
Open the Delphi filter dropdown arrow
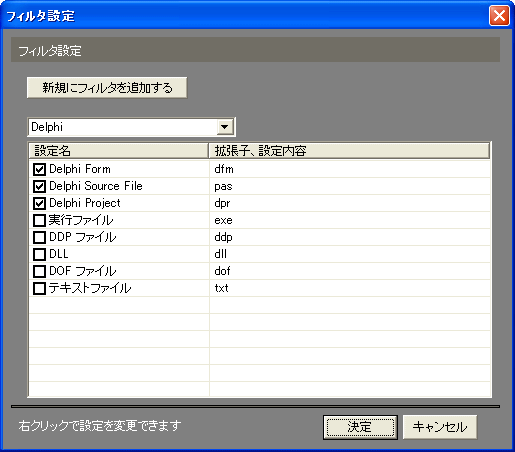pyautogui.click(x=225, y=127)
